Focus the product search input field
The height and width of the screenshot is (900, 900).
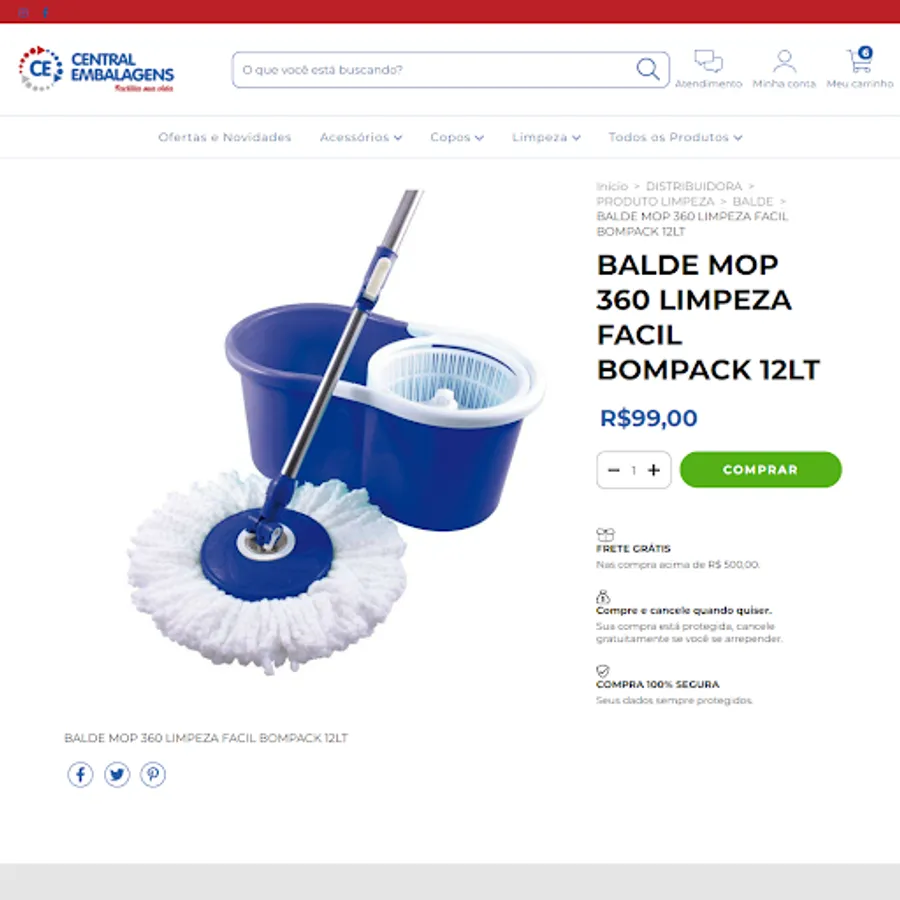[x=436, y=70]
